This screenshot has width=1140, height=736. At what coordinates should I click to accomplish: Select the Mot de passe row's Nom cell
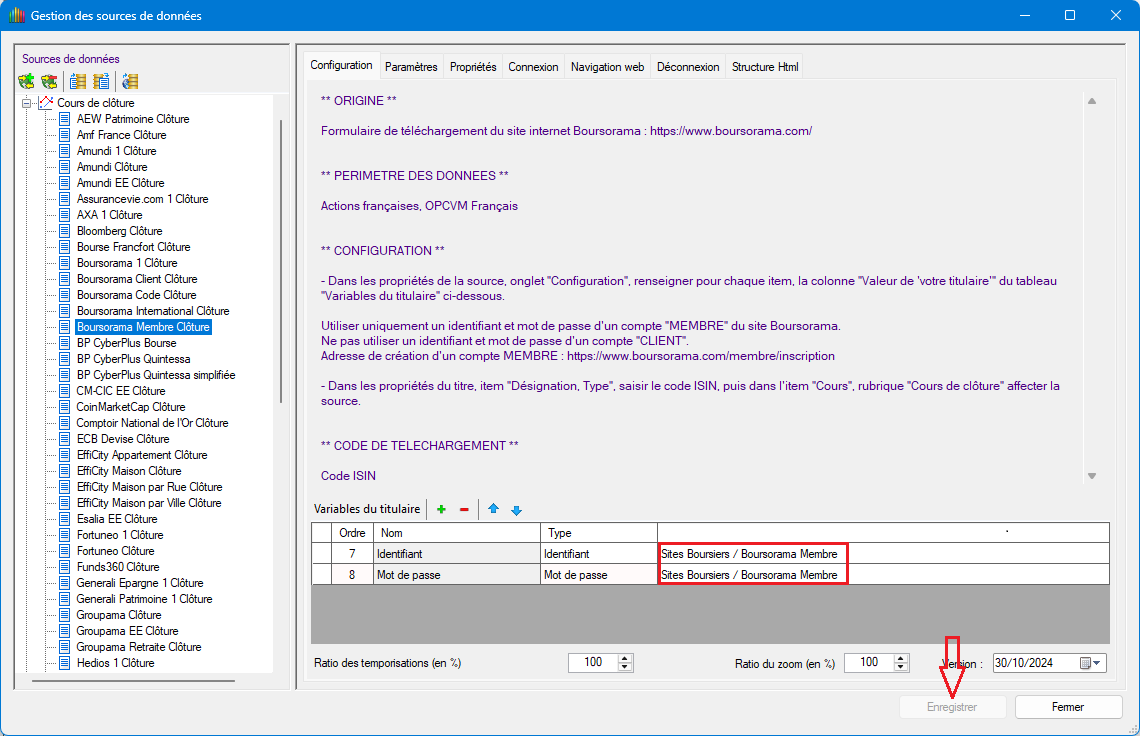[456, 575]
